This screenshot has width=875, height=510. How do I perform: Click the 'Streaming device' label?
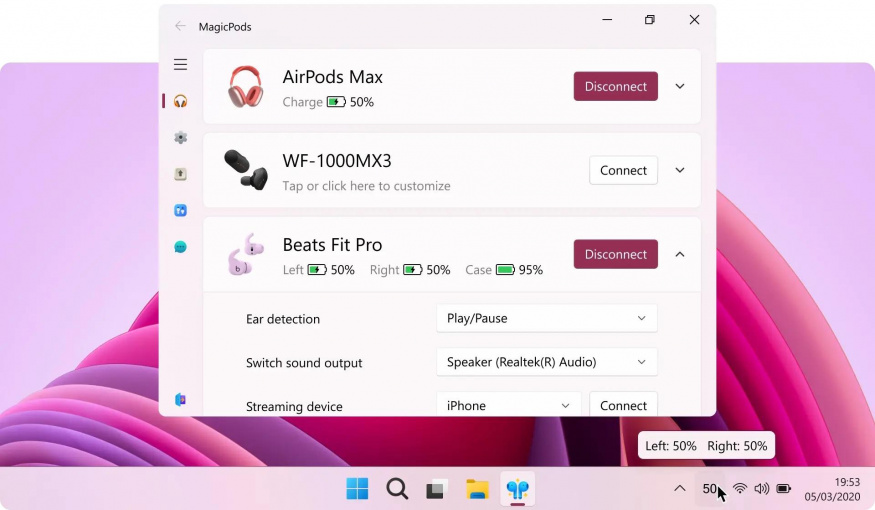click(x=294, y=407)
